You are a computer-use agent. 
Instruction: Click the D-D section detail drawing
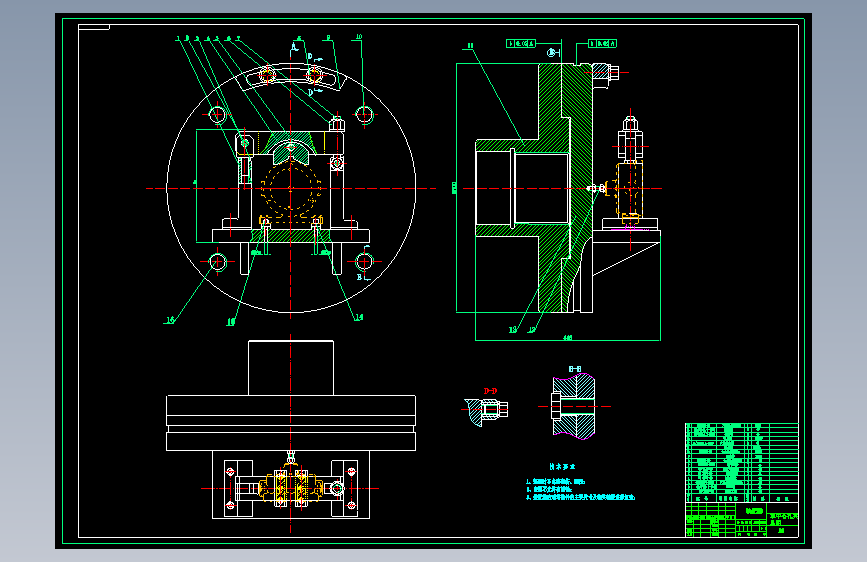[486, 412]
